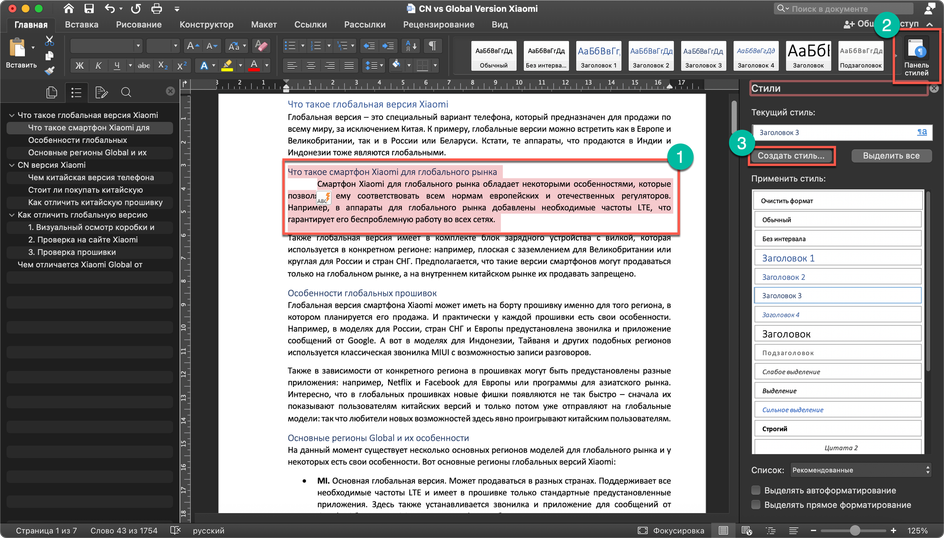944x538 pixels.
Task: Apply superscript formatting
Action: tap(182, 65)
